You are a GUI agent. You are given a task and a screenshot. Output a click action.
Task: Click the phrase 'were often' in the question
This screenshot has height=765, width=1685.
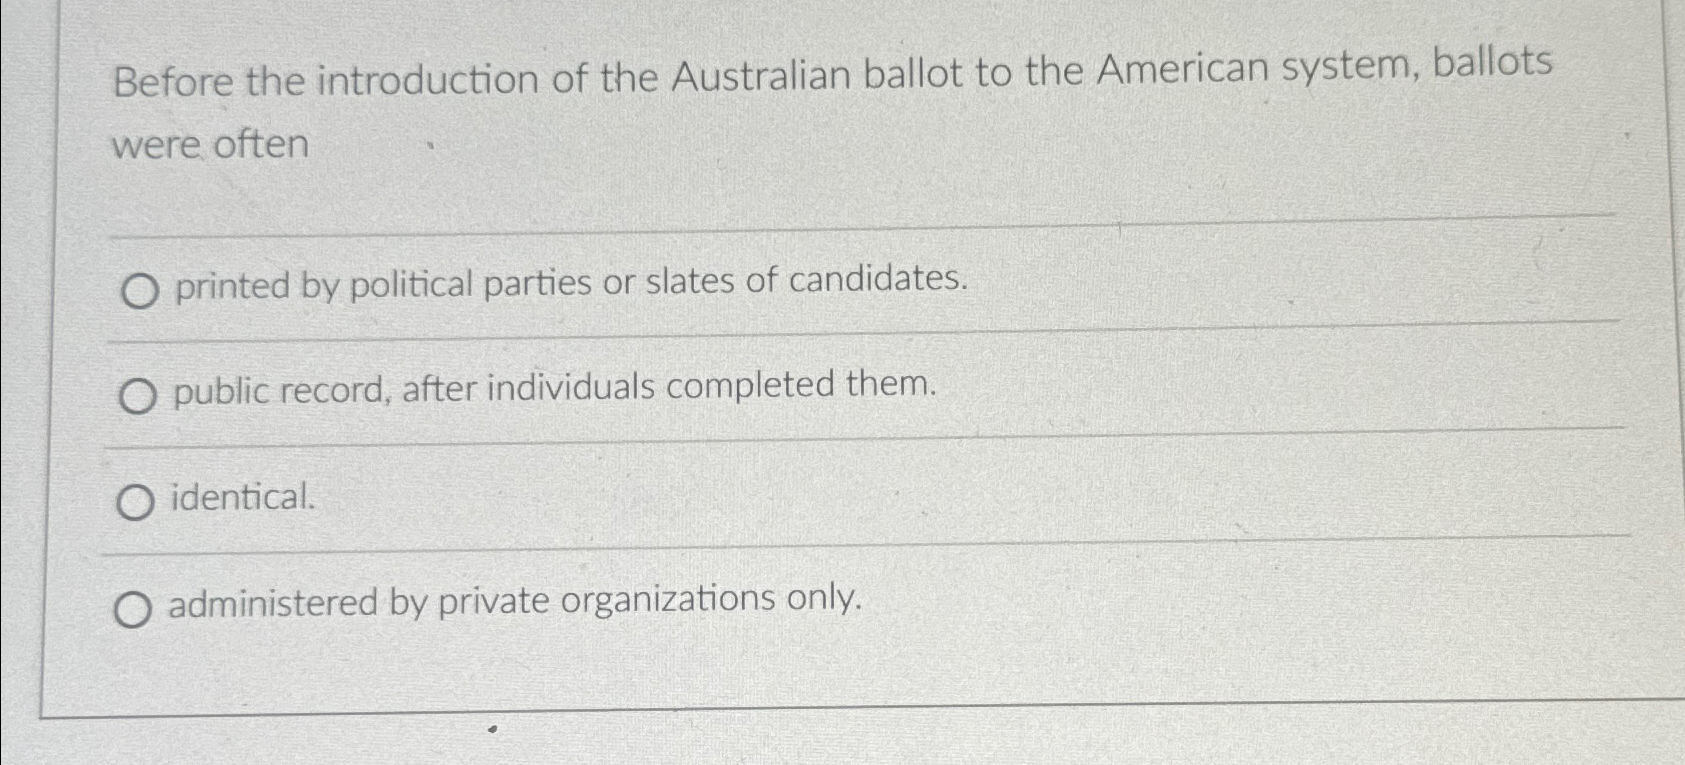pyautogui.click(x=207, y=144)
